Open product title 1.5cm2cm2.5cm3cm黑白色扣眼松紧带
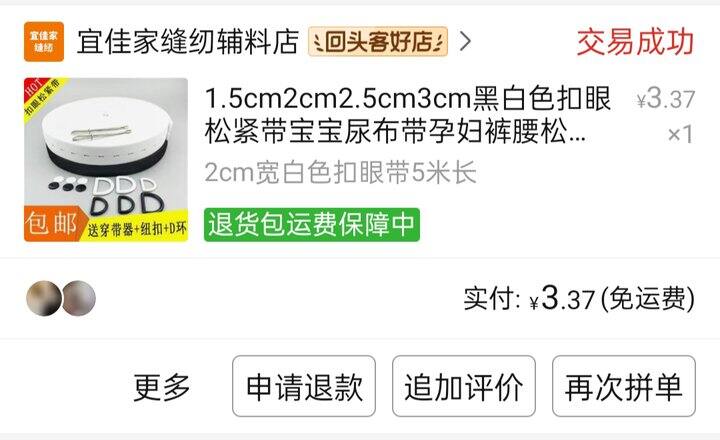The height and width of the screenshot is (440, 720). tap(407, 115)
